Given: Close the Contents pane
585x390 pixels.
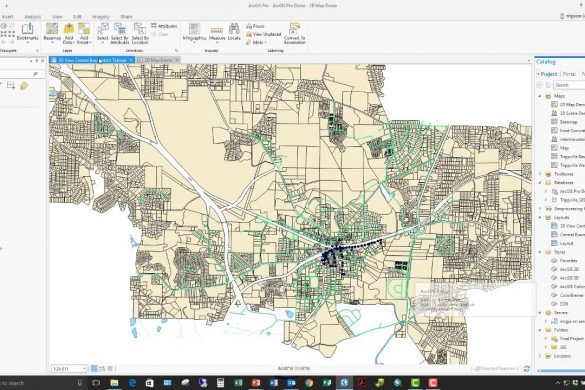Looking at the screenshot, I should click(x=43, y=60).
